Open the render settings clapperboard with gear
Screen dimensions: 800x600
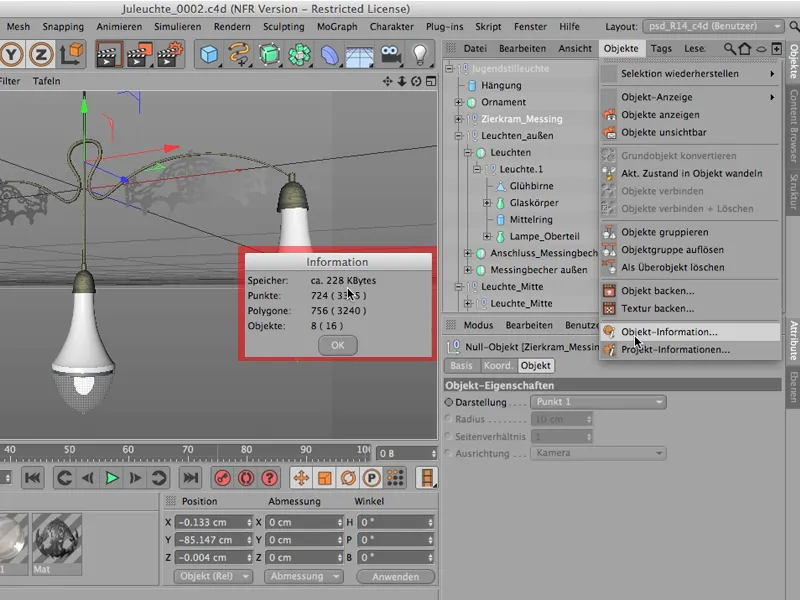[169, 54]
